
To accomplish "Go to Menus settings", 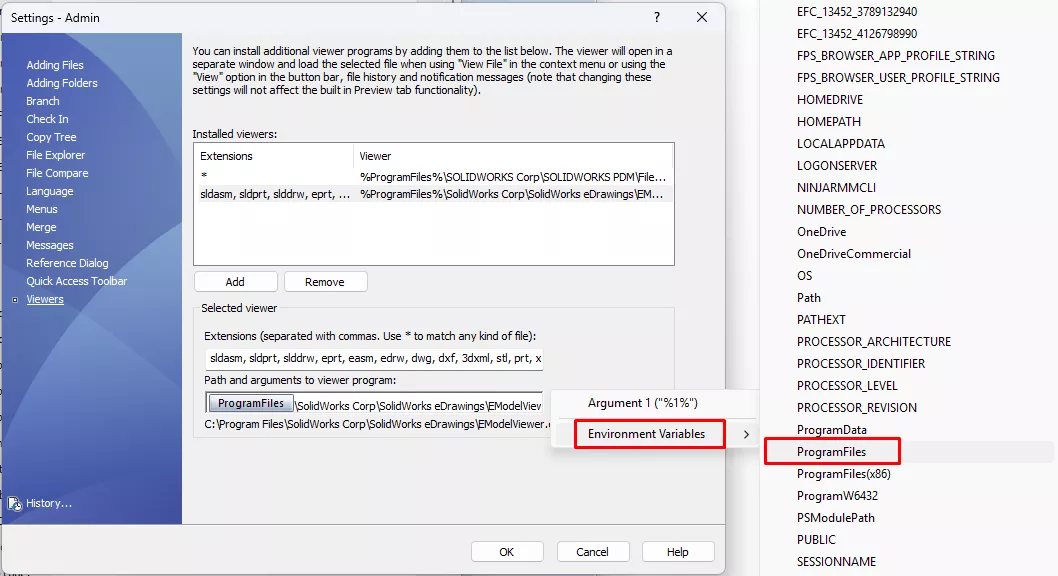I will pos(42,209).
